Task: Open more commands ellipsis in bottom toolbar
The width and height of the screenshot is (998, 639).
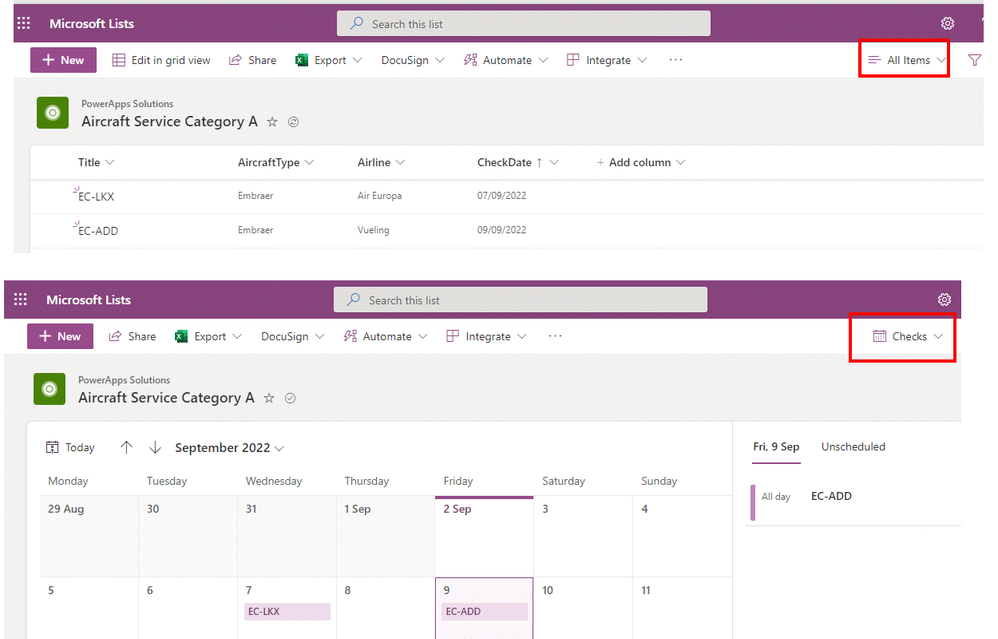Action: pos(555,336)
